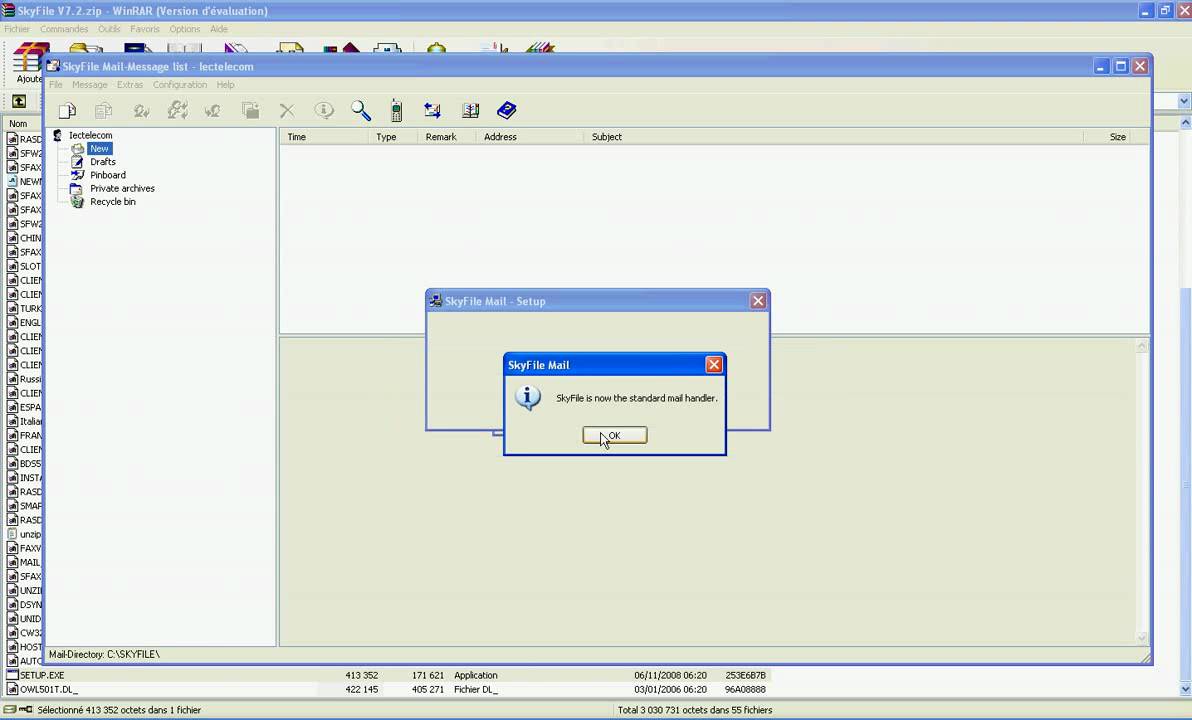The height and width of the screenshot is (720, 1192).
Task: Select the Iectelecom root tree node
Action: 90,135
